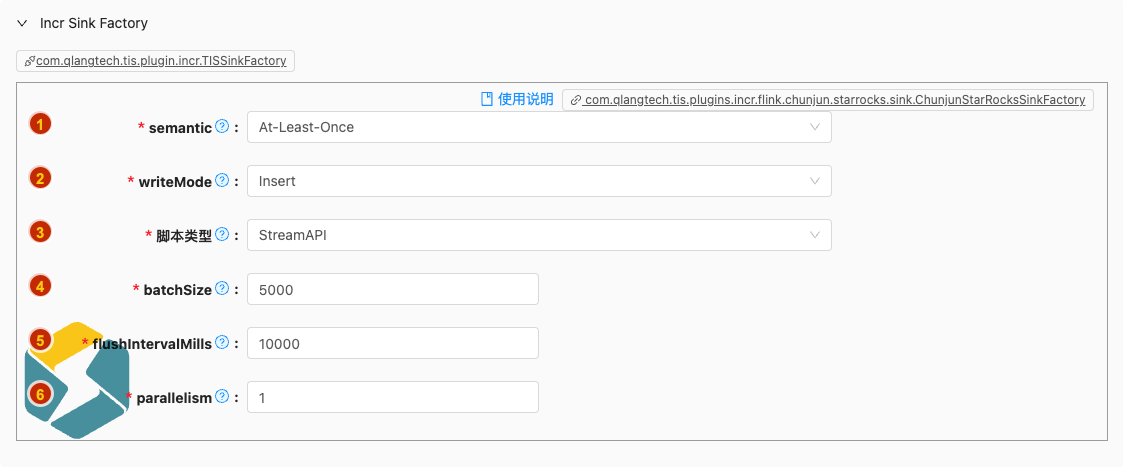1123x467 pixels.
Task: Click the help icon beside parallelism
Action: [x=222, y=397]
